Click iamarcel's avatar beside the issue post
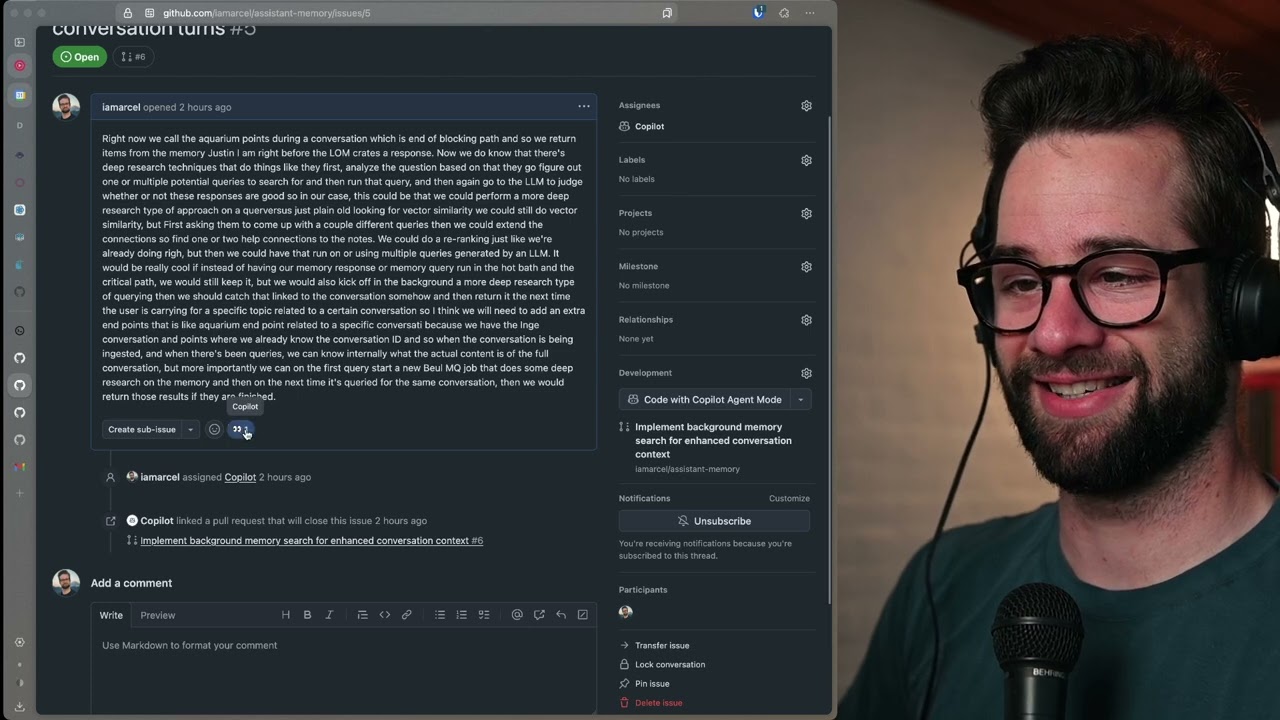Screen dimensions: 1280x720 (x=66, y=107)
